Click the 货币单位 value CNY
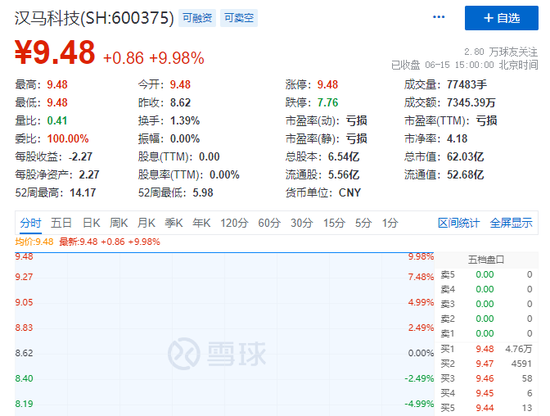 [x=349, y=193]
